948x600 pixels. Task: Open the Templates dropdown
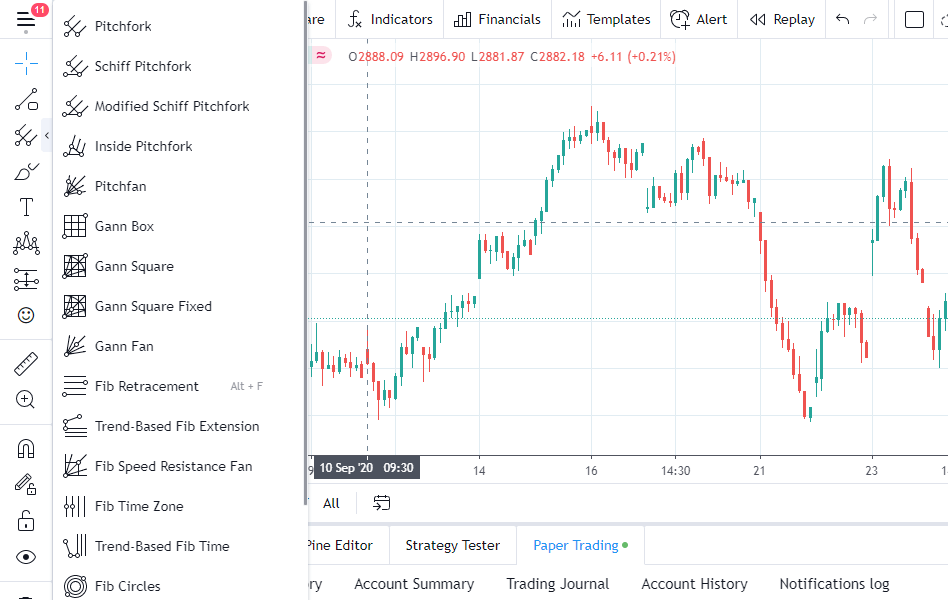[x=606, y=19]
